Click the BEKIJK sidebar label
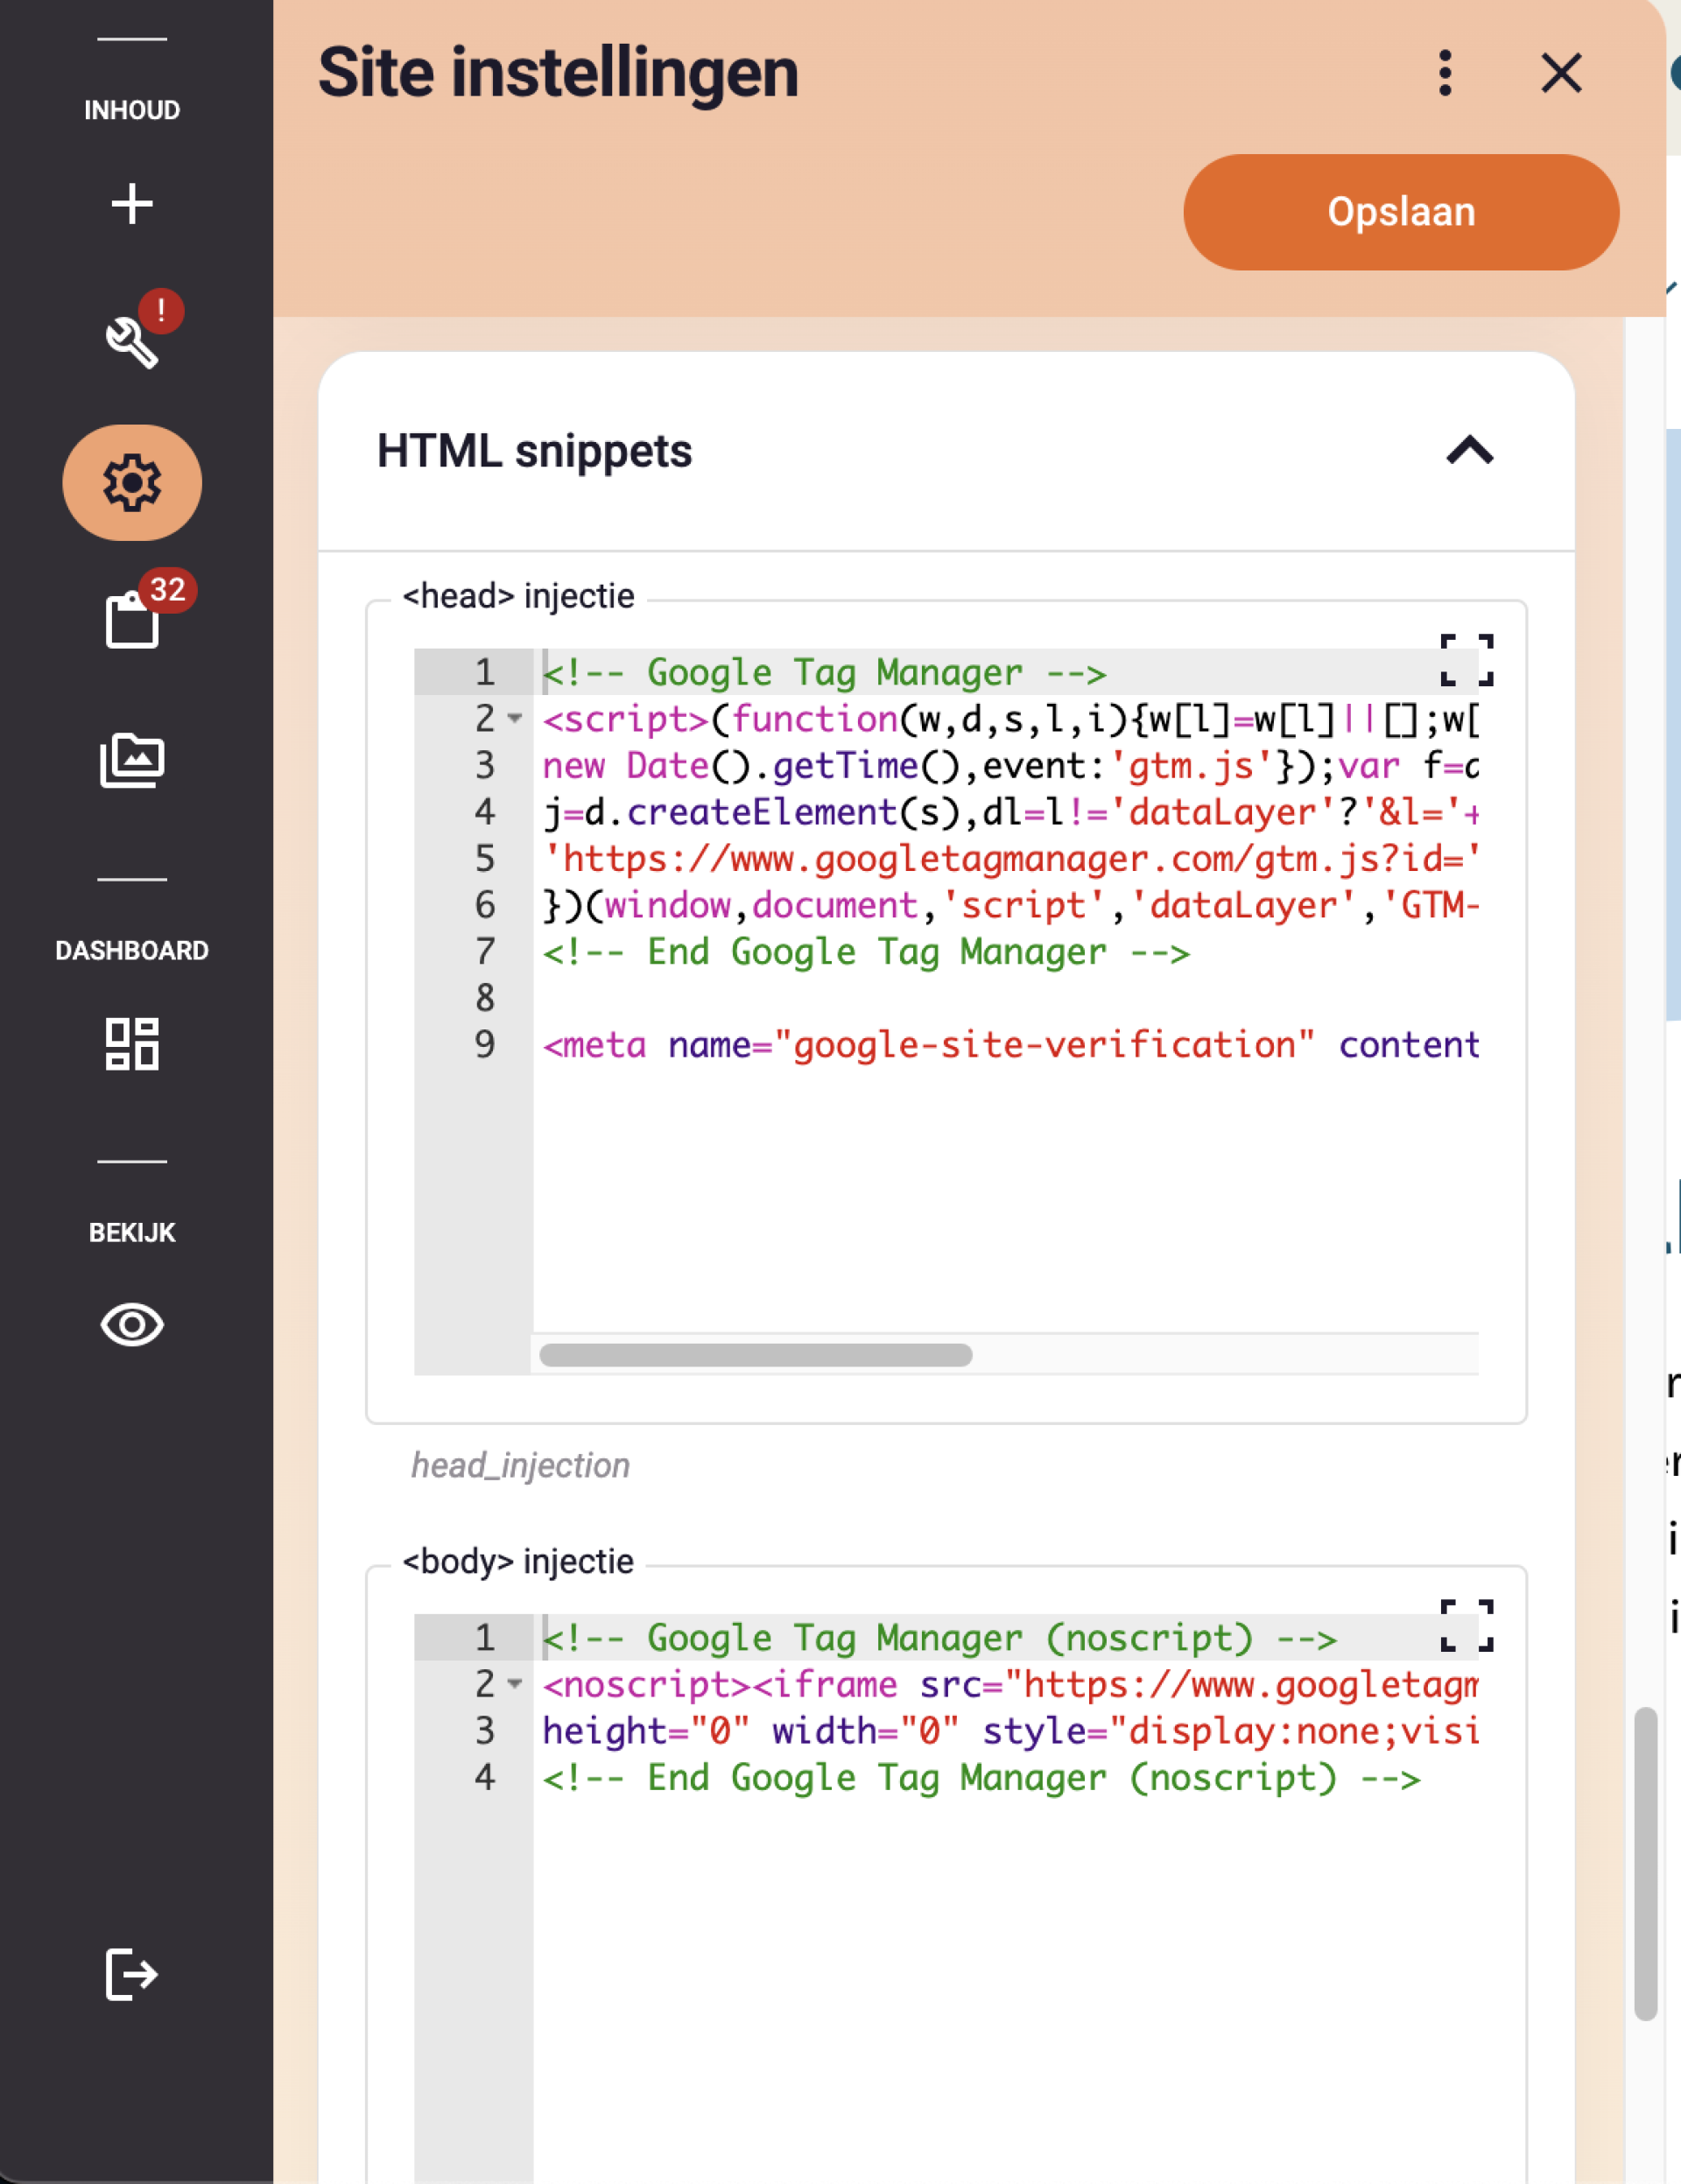This screenshot has height=2184, width=1681. point(132,1232)
